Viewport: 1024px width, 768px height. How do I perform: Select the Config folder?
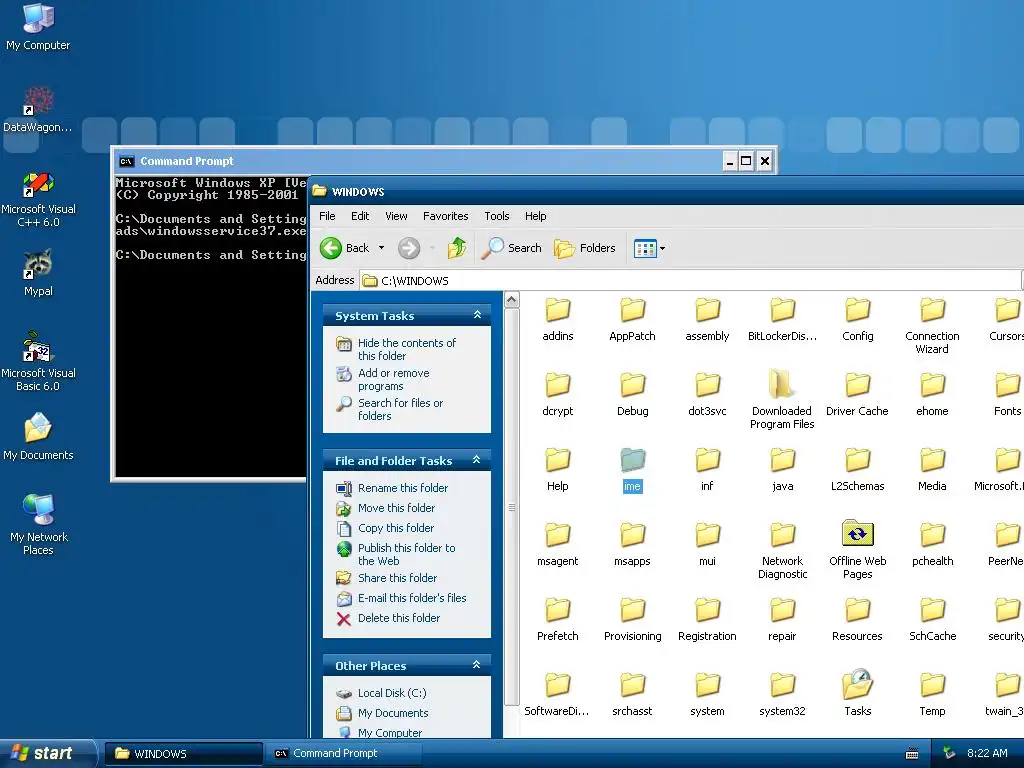click(857, 319)
